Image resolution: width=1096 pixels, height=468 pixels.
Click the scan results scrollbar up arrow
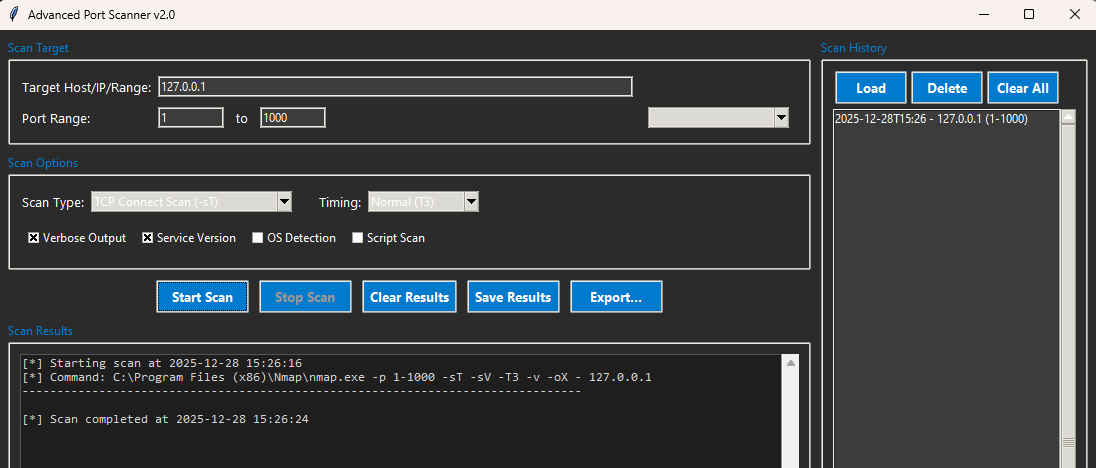click(x=791, y=364)
